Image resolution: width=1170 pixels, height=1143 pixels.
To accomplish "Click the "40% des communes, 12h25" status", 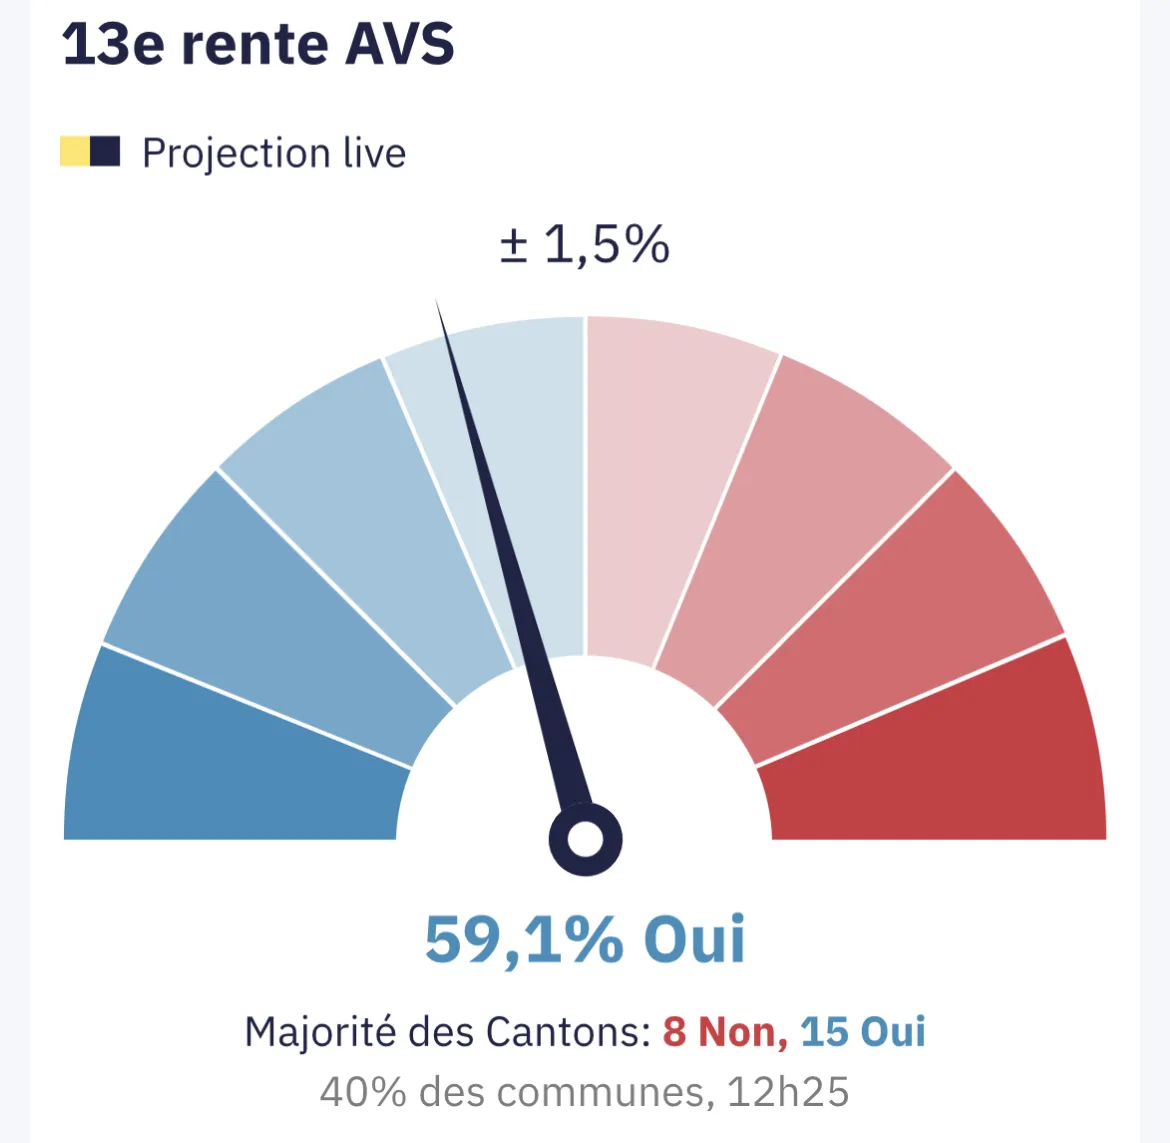I will pos(584,1092).
